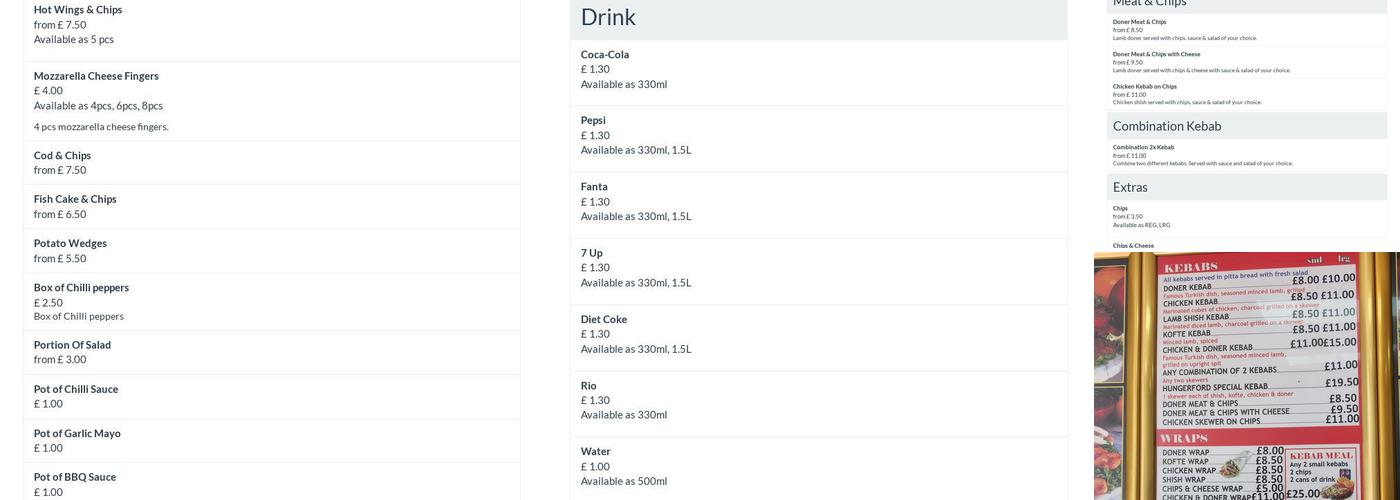Pick Diet Coke from the drinks list
This screenshot has height=500, width=1400.
(x=604, y=320)
